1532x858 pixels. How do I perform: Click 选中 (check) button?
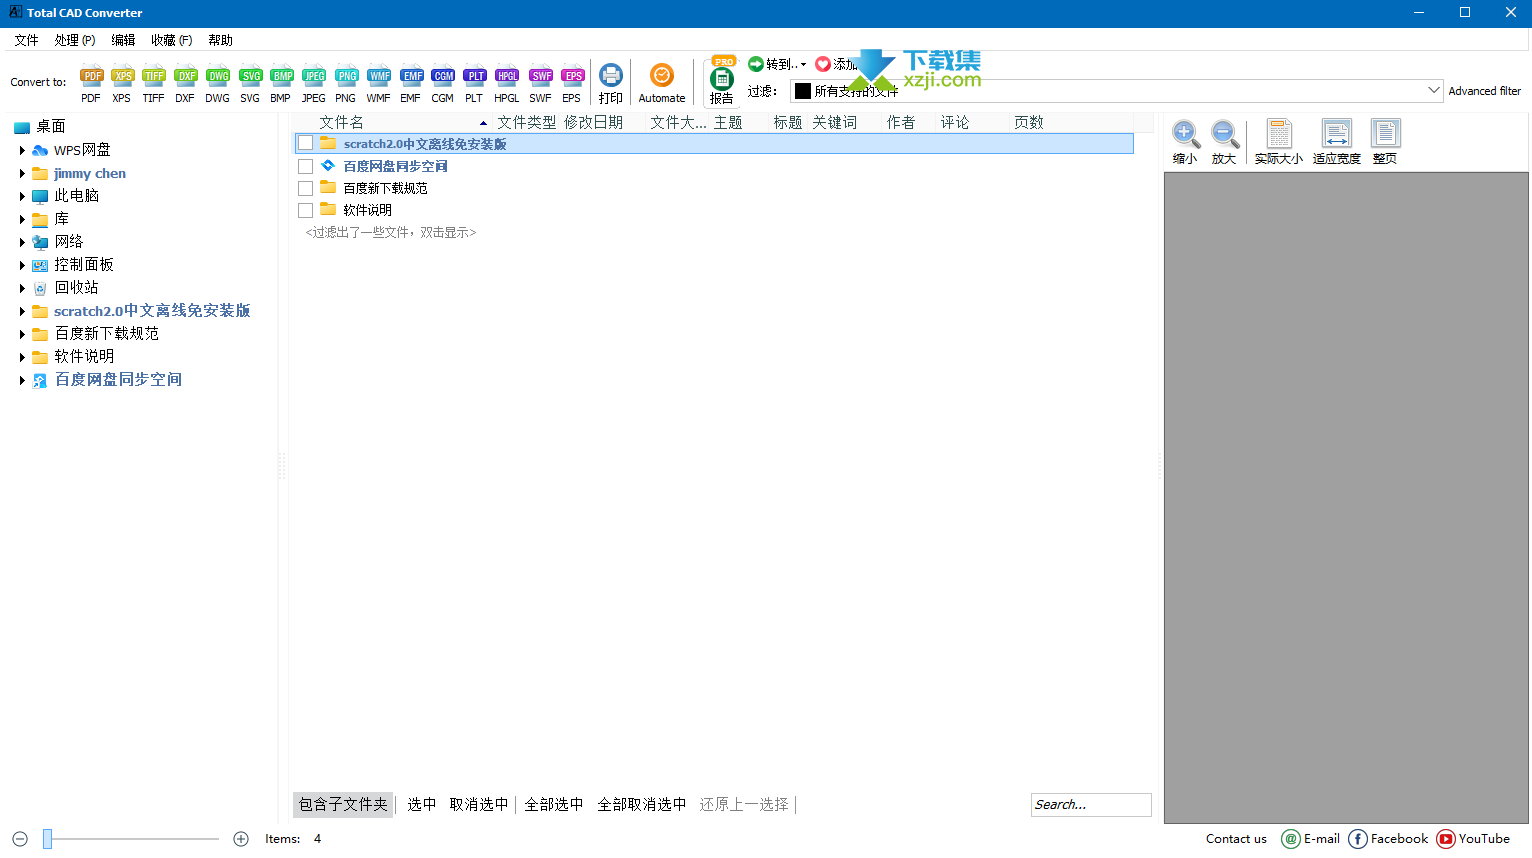pyautogui.click(x=422, y=804)
